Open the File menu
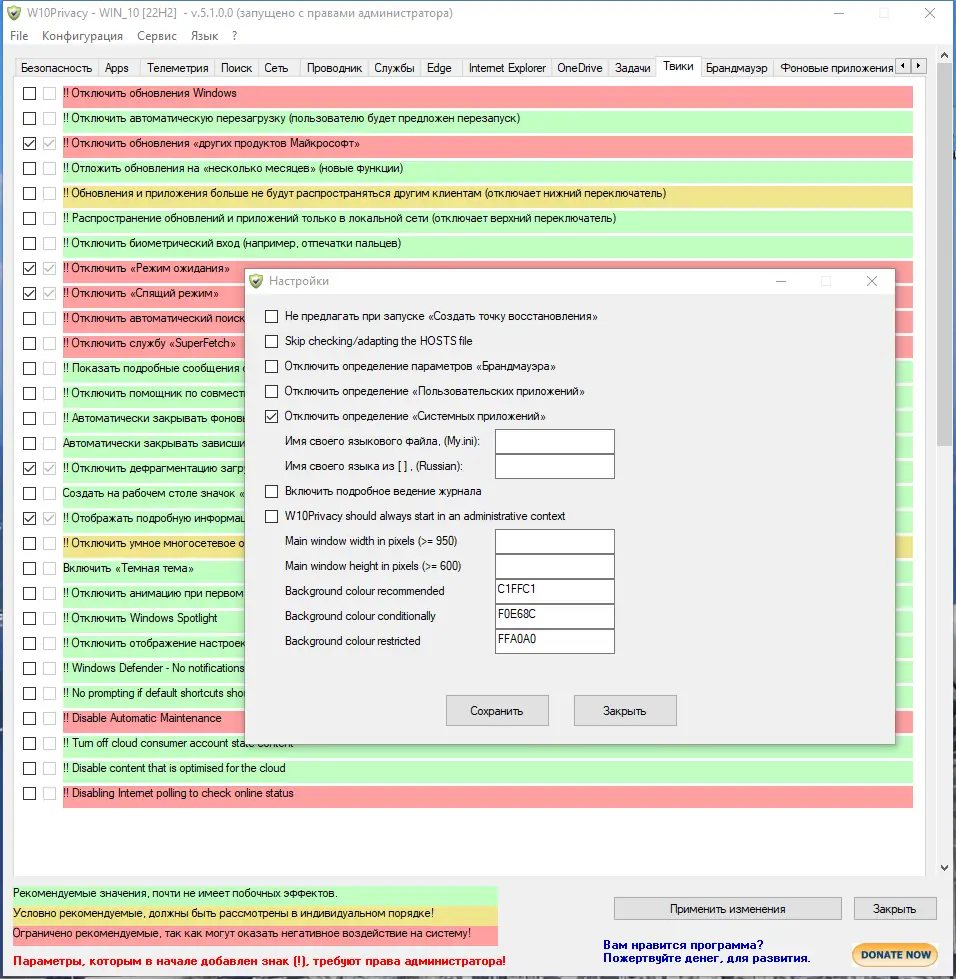The width and height of the screenshot is (956, 979). [x=19, y=36]
